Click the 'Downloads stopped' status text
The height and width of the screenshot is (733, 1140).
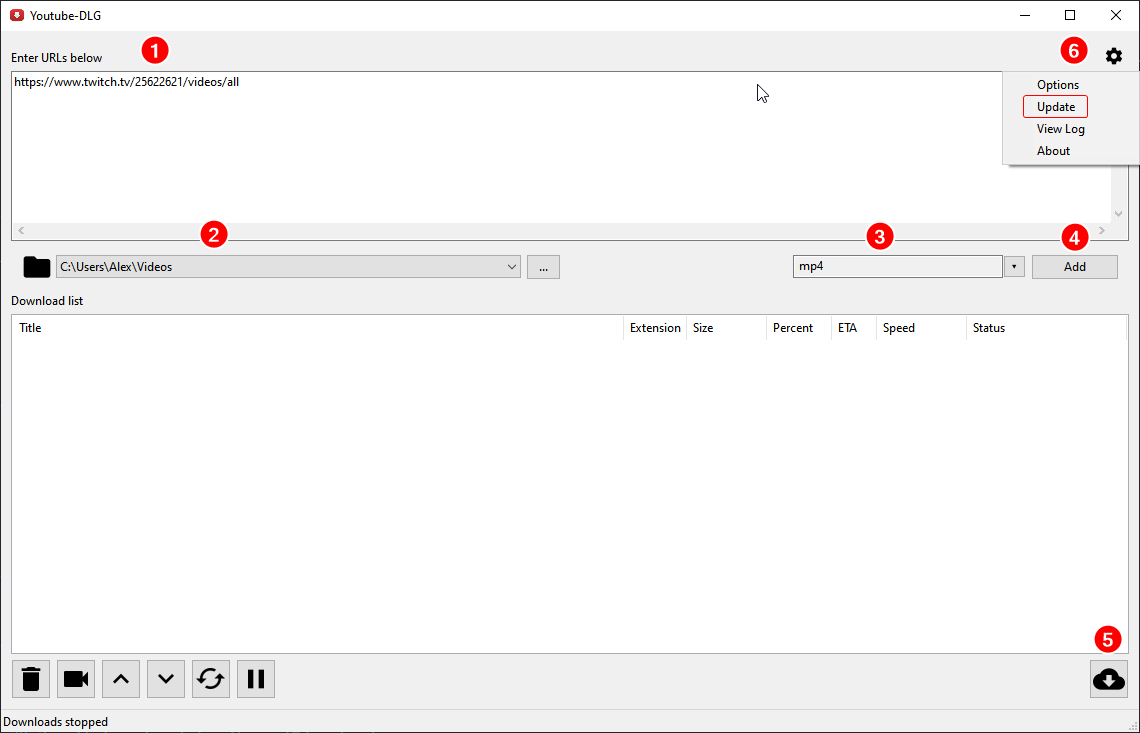point(56,722)
